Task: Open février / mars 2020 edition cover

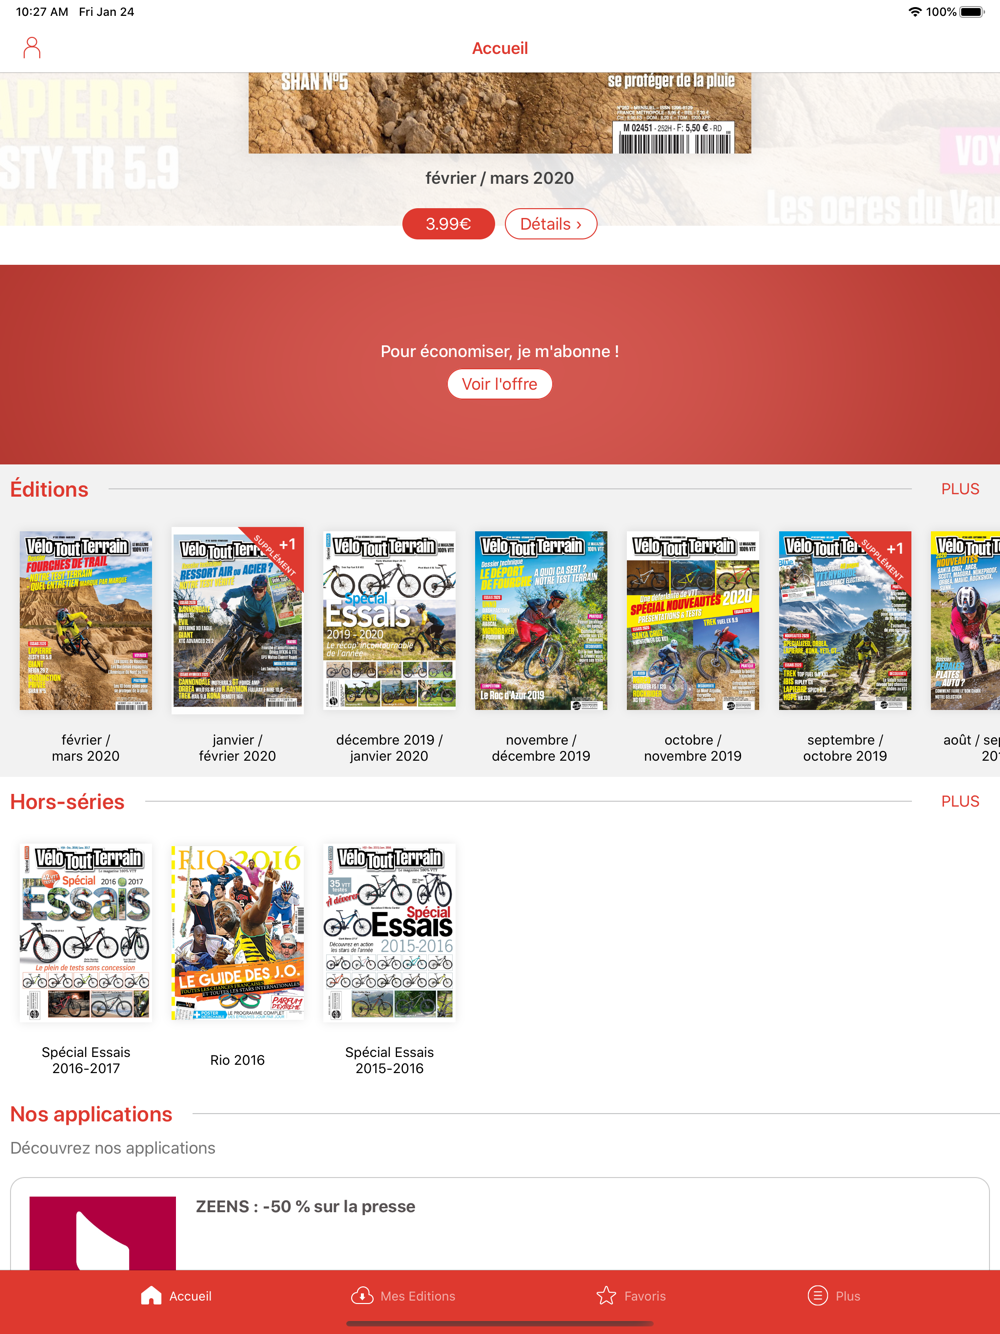Action: 86,620
